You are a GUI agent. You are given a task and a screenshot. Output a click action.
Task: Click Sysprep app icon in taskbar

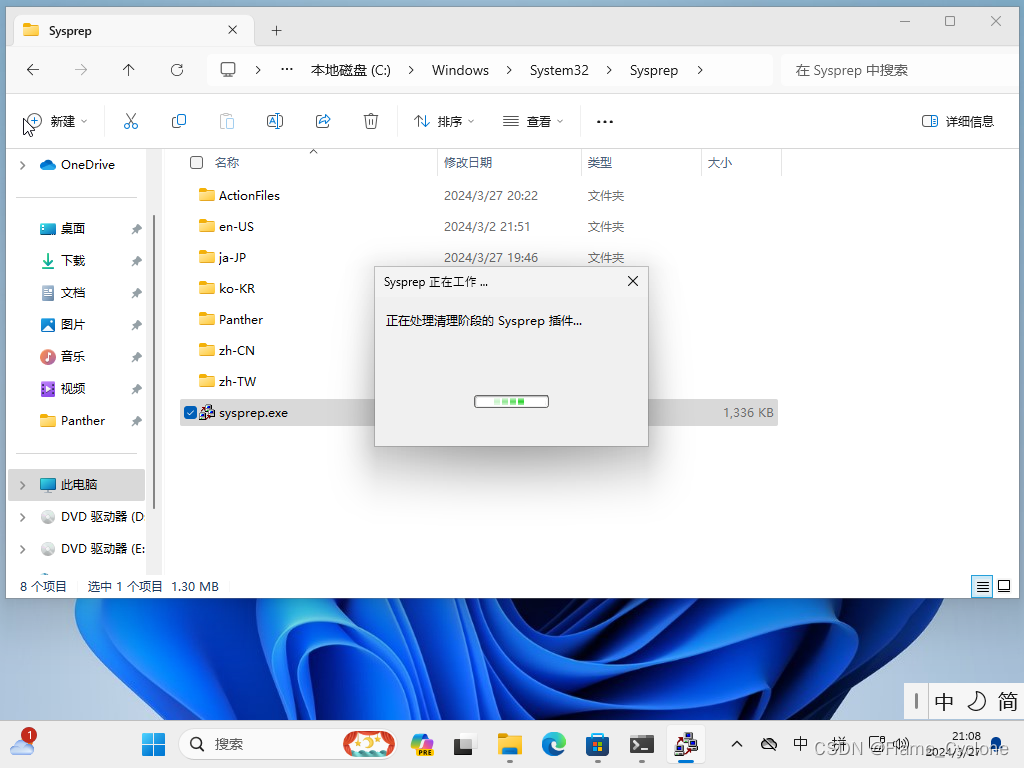coord(686,744)
